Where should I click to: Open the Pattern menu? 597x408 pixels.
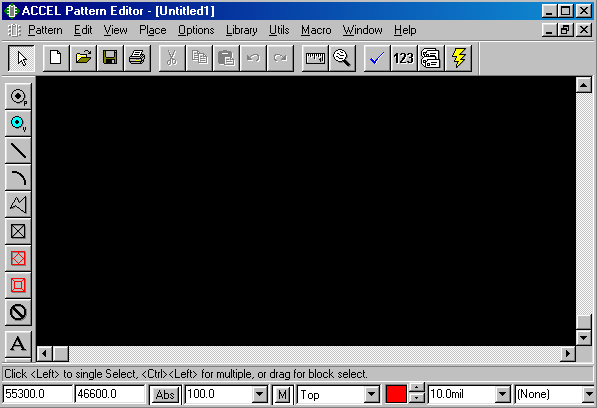(x=45, y=30)
